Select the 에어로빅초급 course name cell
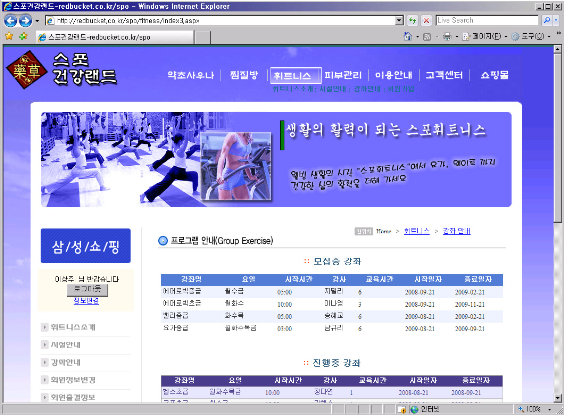The width and height of the screenshot is (564, 415). [182, 304]
